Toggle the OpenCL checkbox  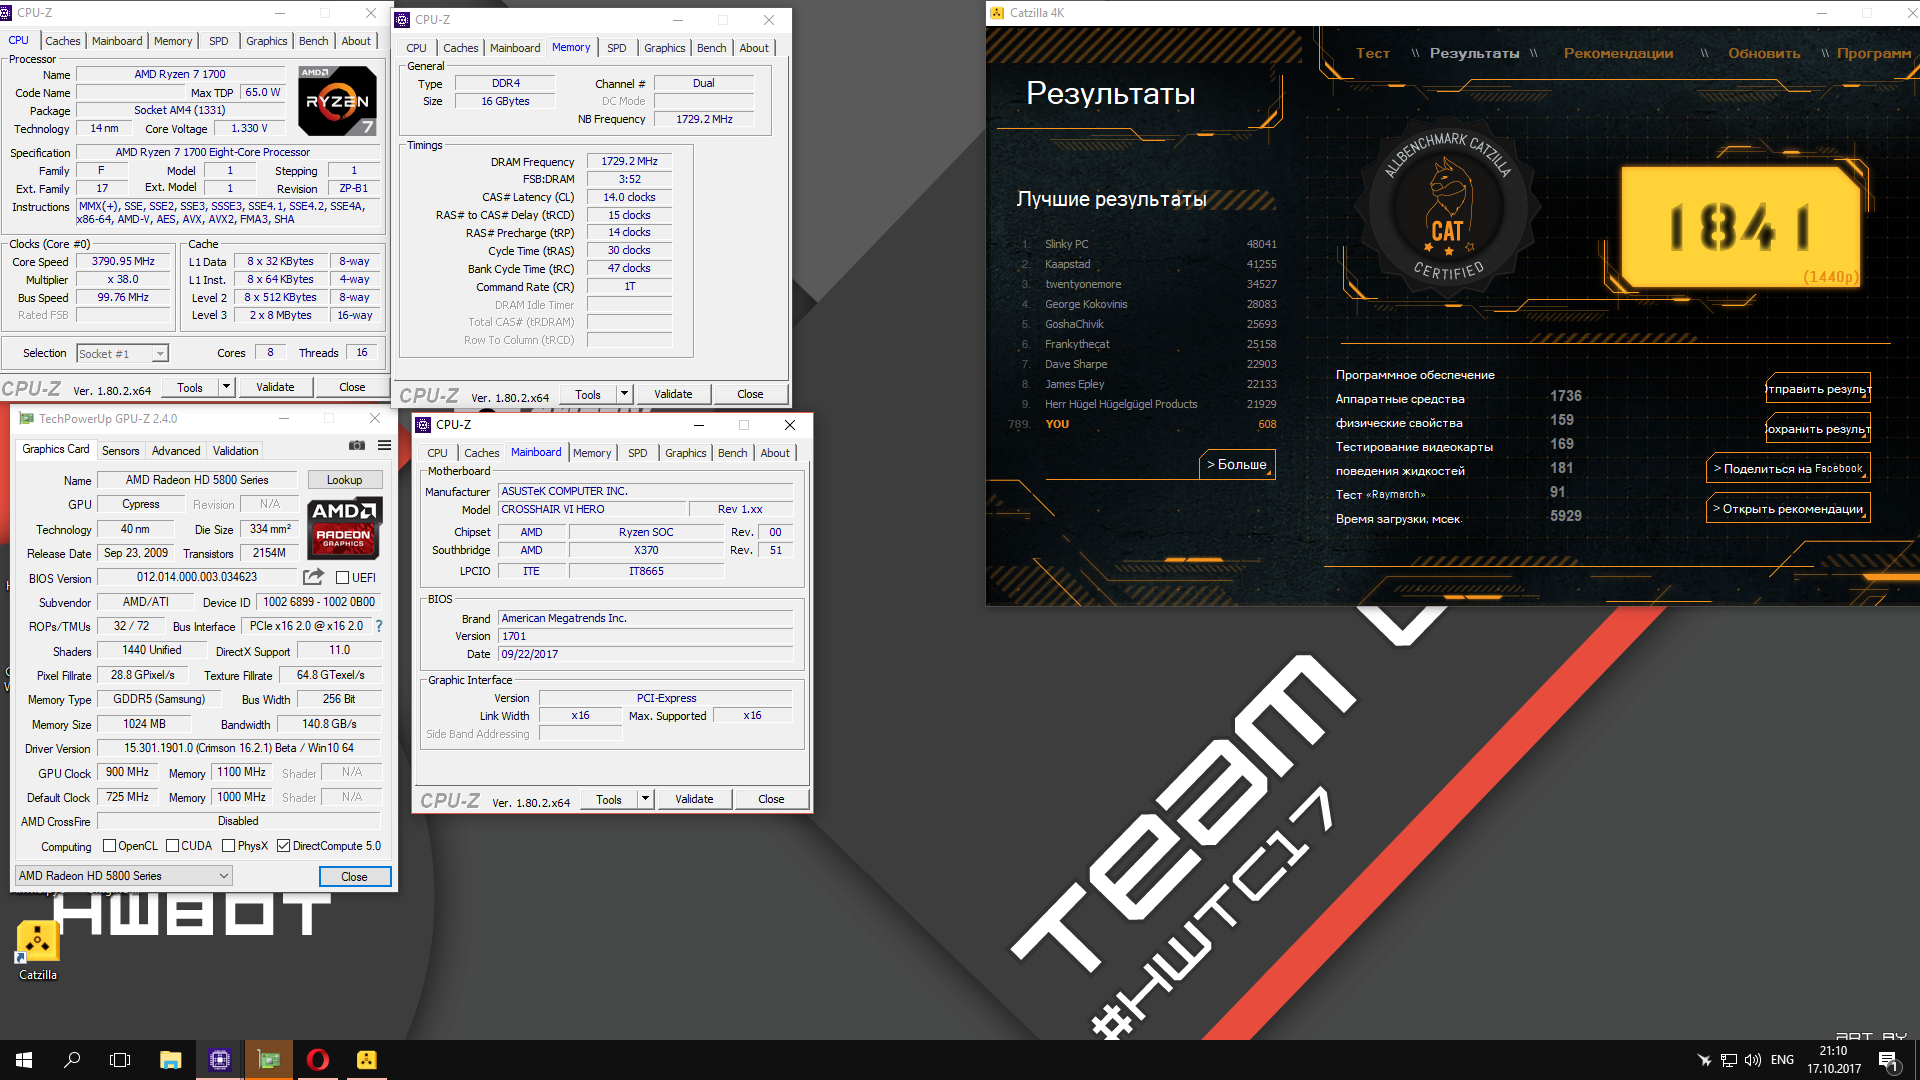click(110, 846)
